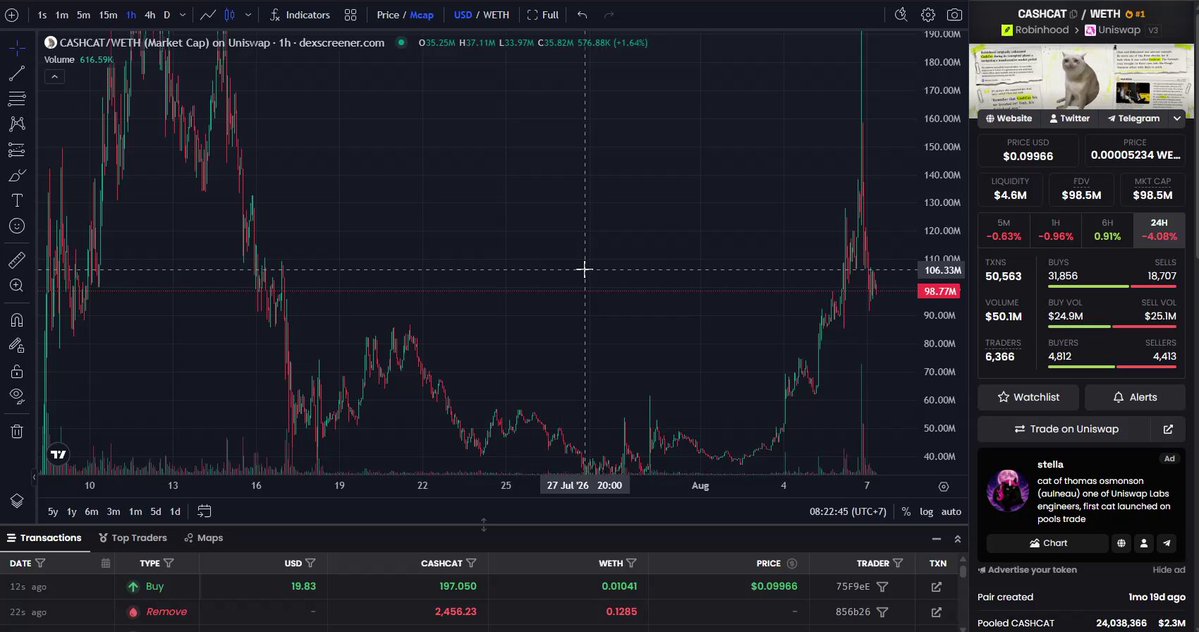
Task: Open the go-to-date calendar
Action: 204,511
